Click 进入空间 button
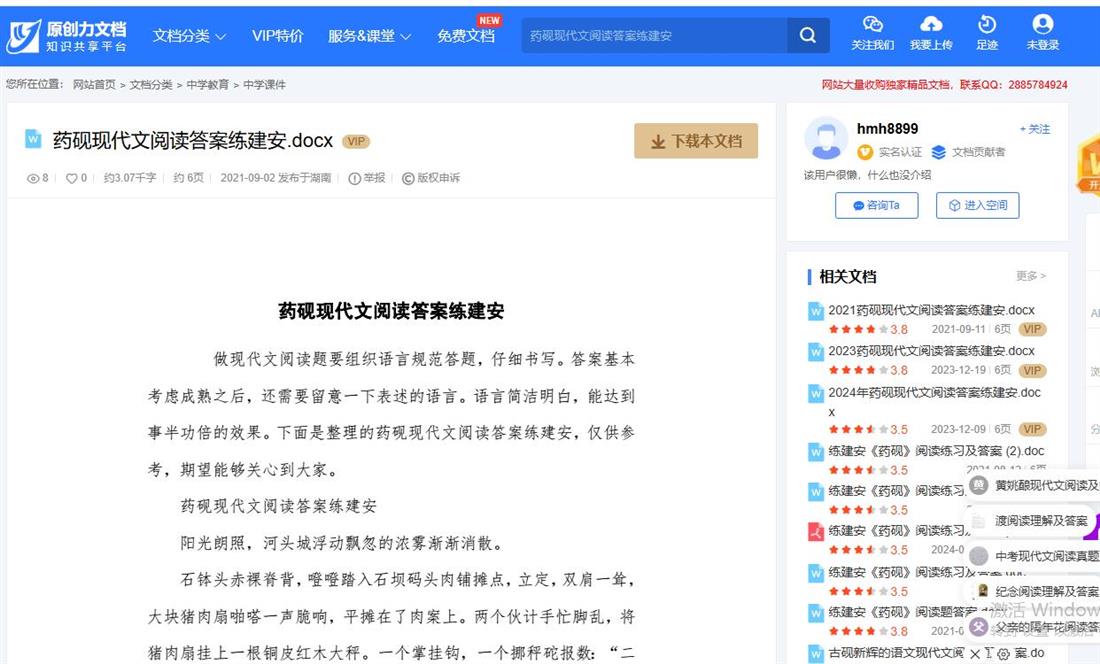The width and height of the screenshot is (1100, 664). 977,205
